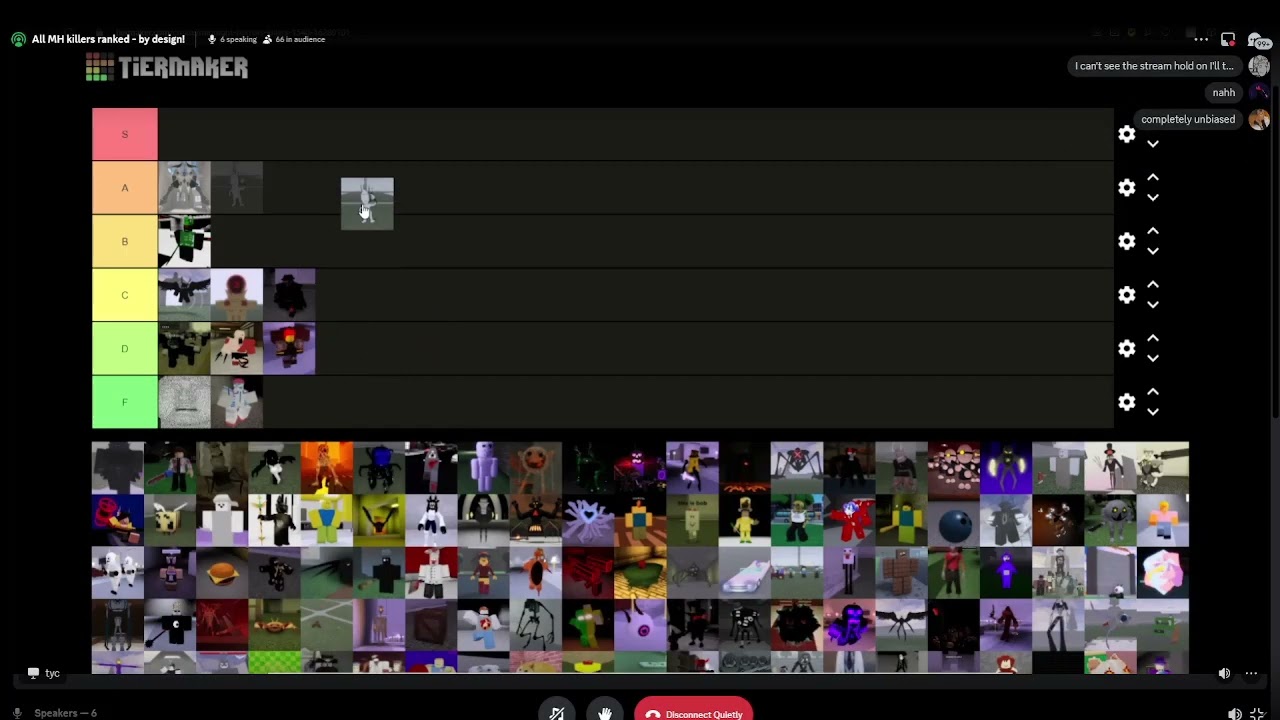Click the lime D tier label
Viewport: 1280px width, 720px height.
pos(125,349)
